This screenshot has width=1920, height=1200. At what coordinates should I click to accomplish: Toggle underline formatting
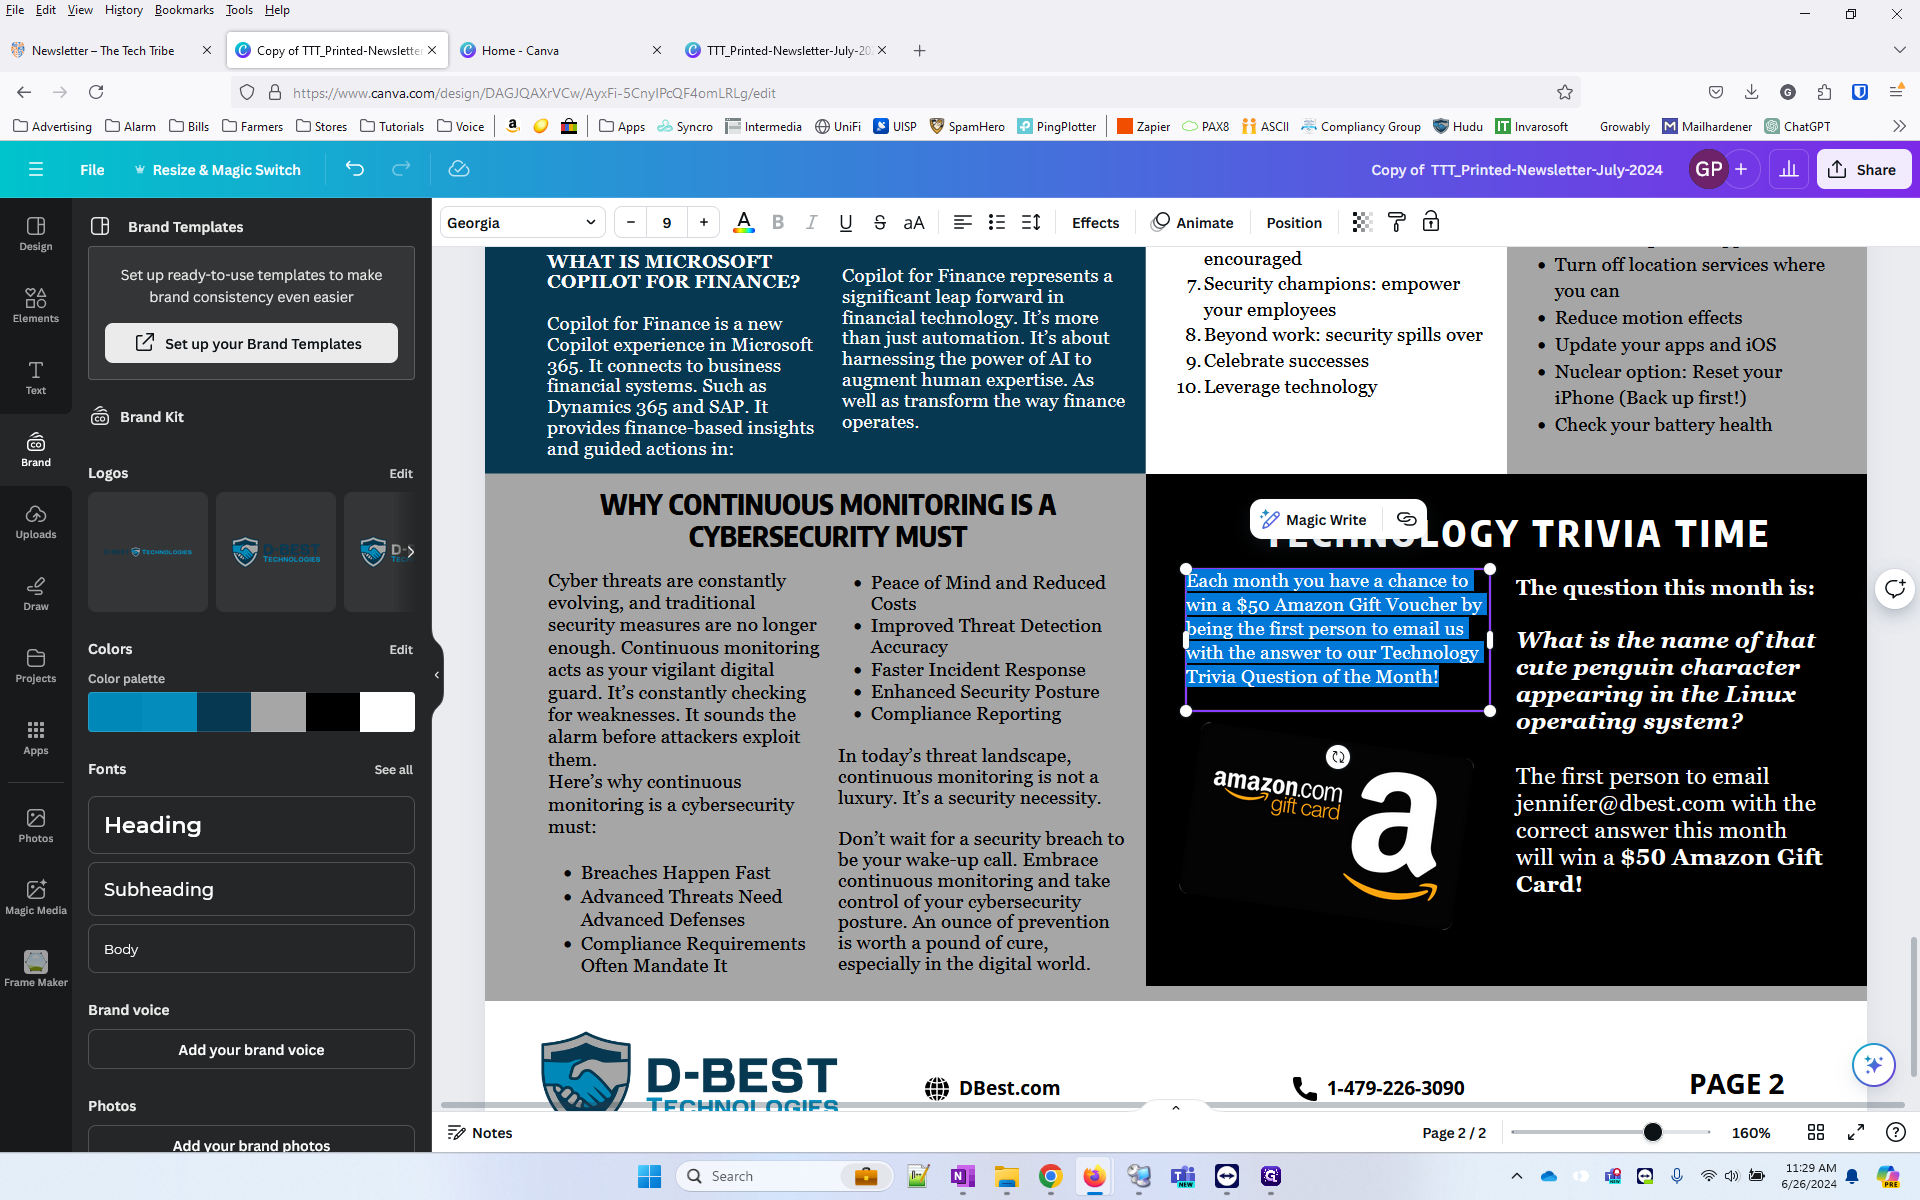point(846,222)
